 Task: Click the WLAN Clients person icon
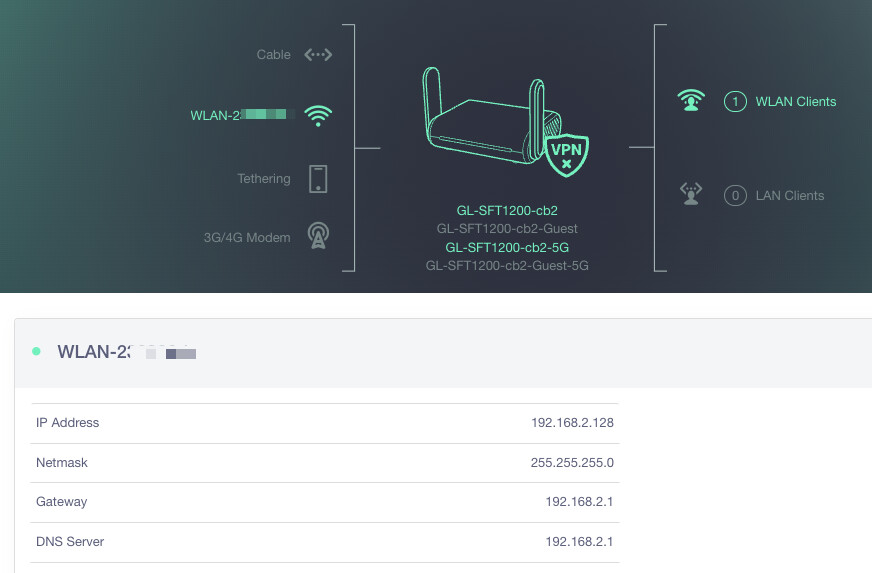tap(690, 101)
